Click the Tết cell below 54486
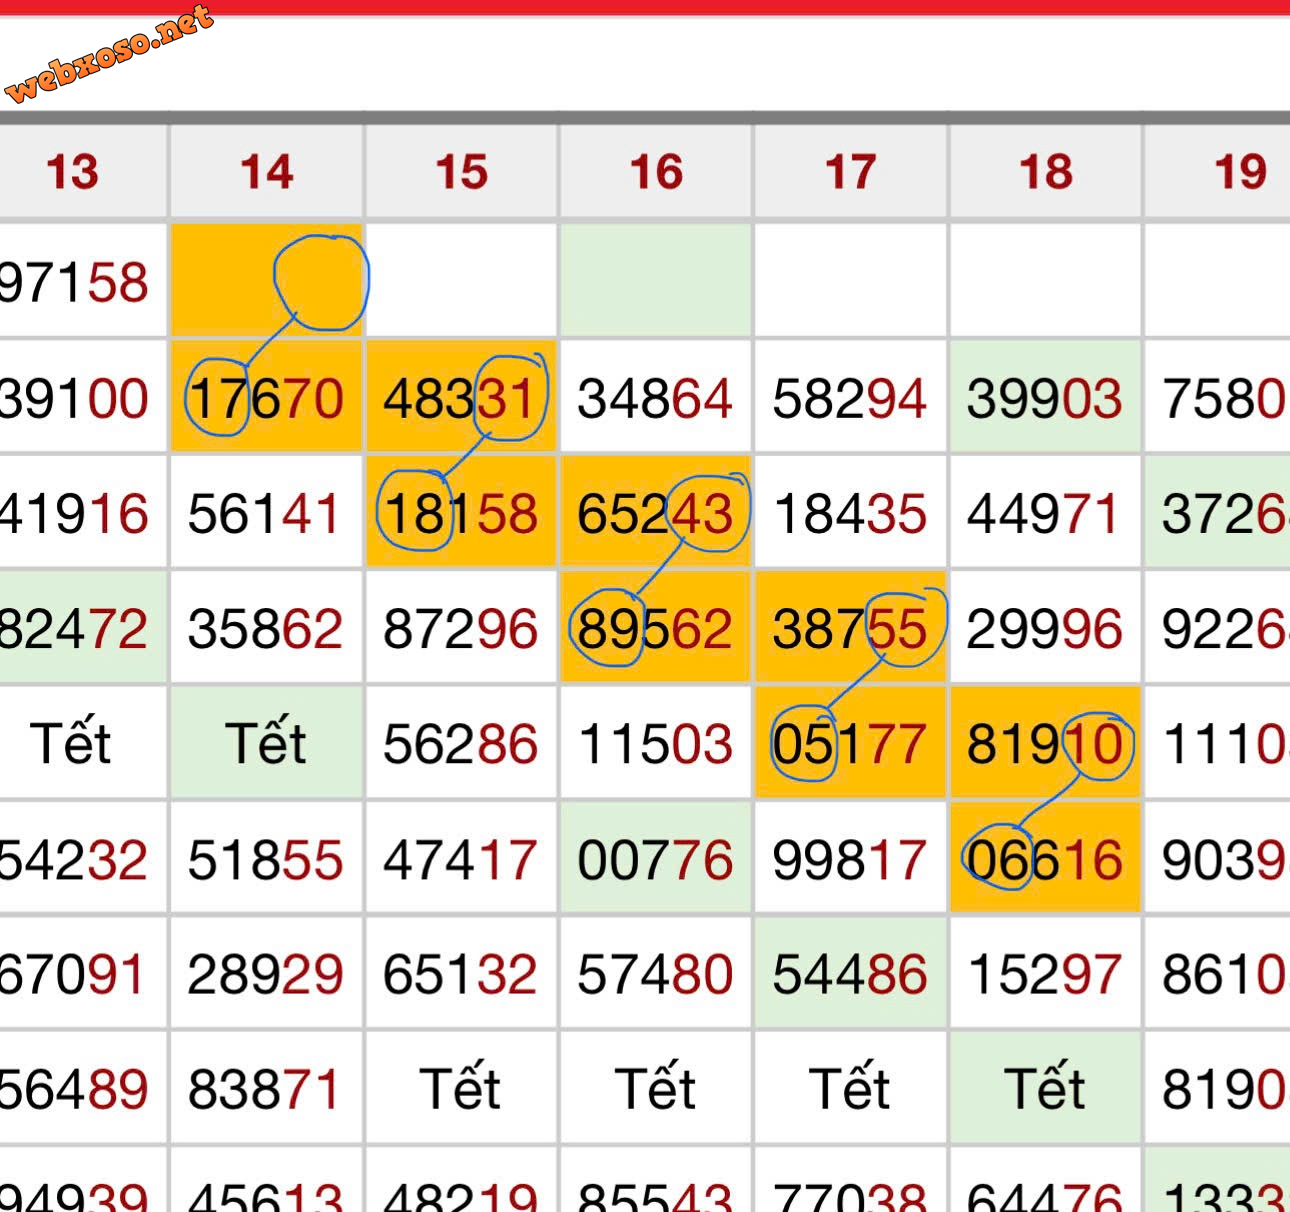Viewport: 1290px width, 1212px height. [851, 1088]
